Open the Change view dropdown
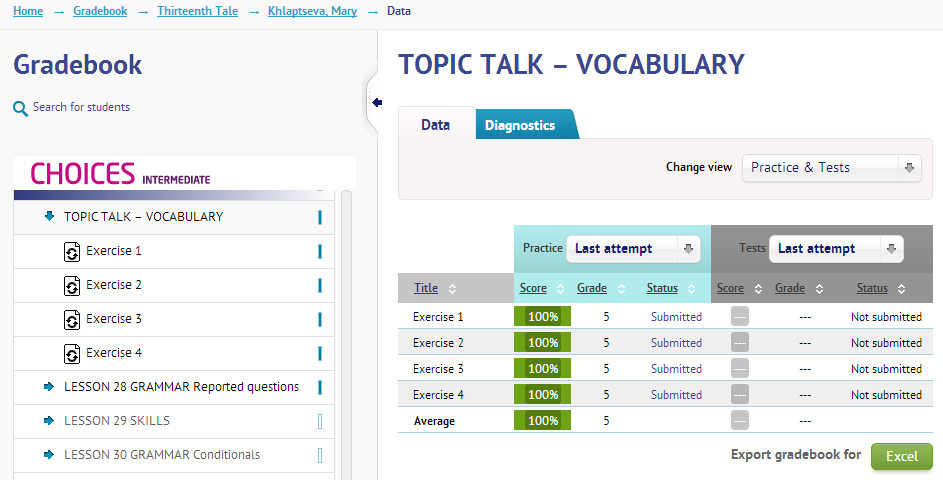The height and width of the screenshot is (480, 943). (831, 168)
